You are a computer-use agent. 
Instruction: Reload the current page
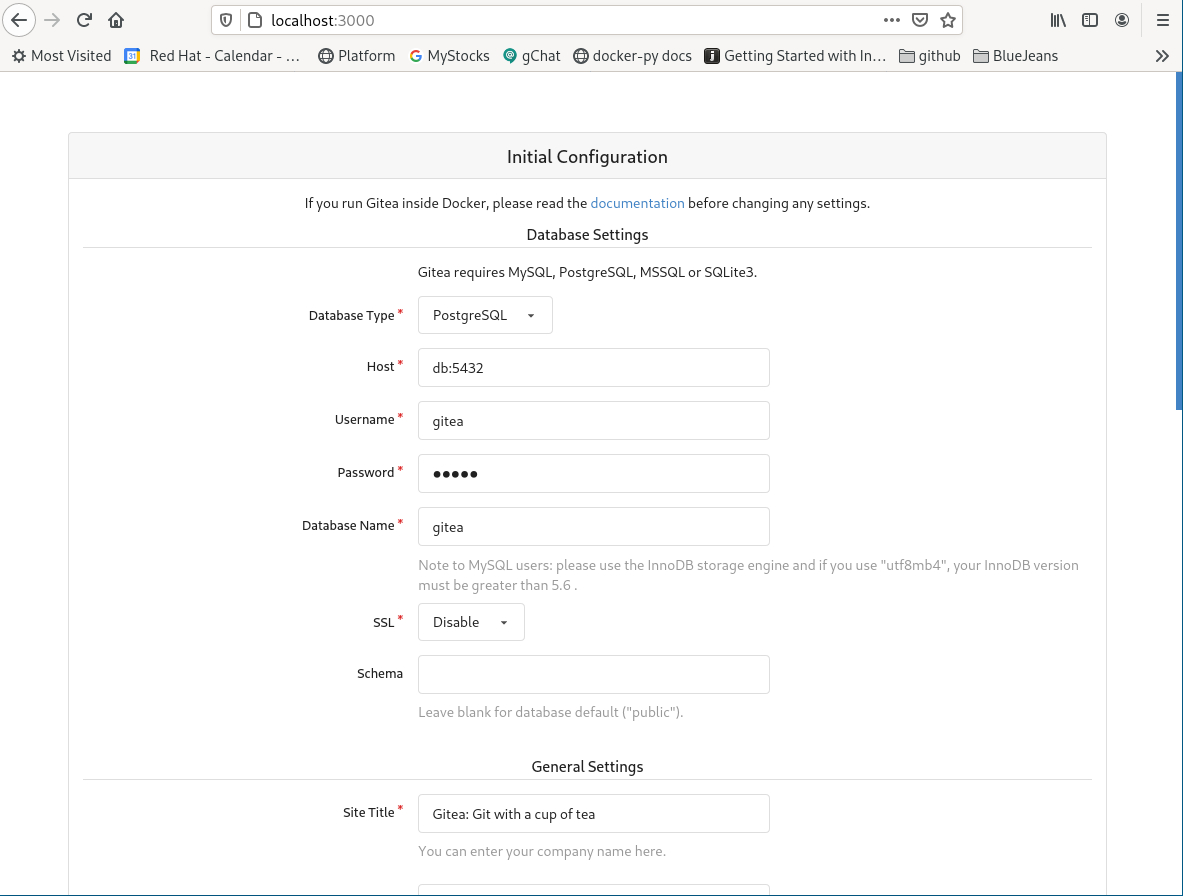(85, 20)
